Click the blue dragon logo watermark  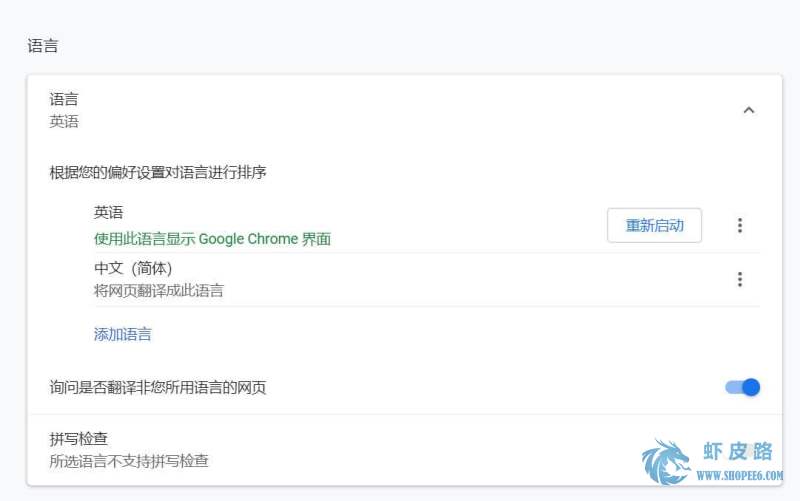(666, 462)
